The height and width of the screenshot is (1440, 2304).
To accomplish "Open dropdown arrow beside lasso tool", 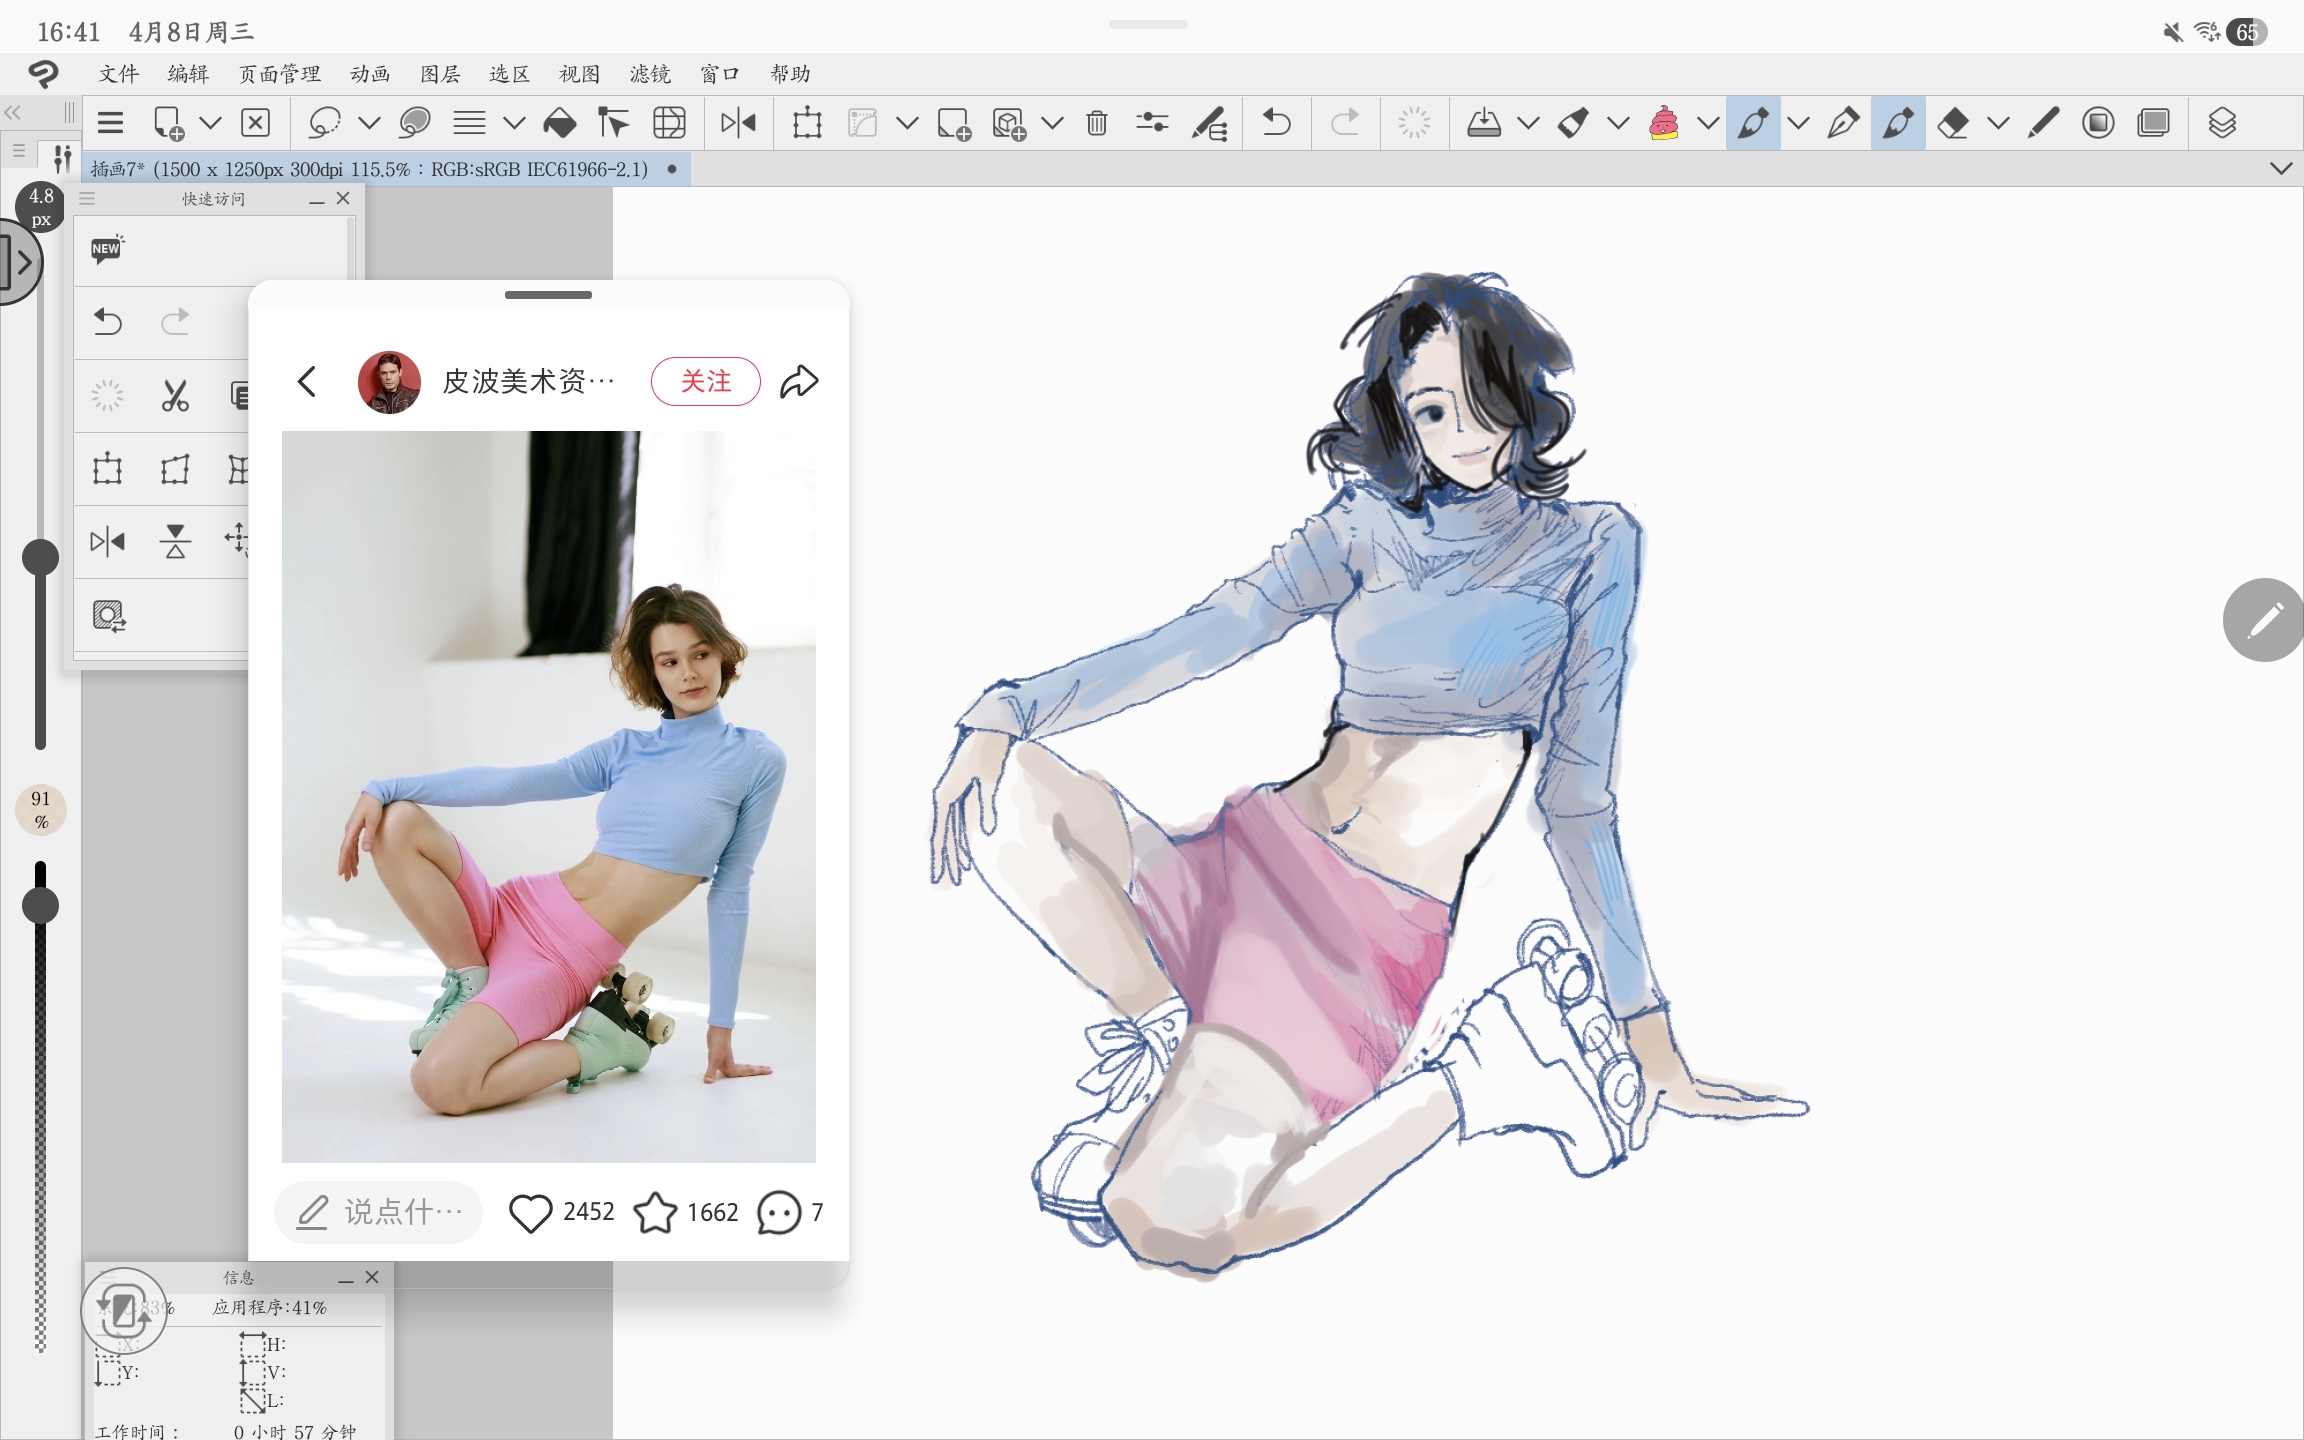I will 369,123.
